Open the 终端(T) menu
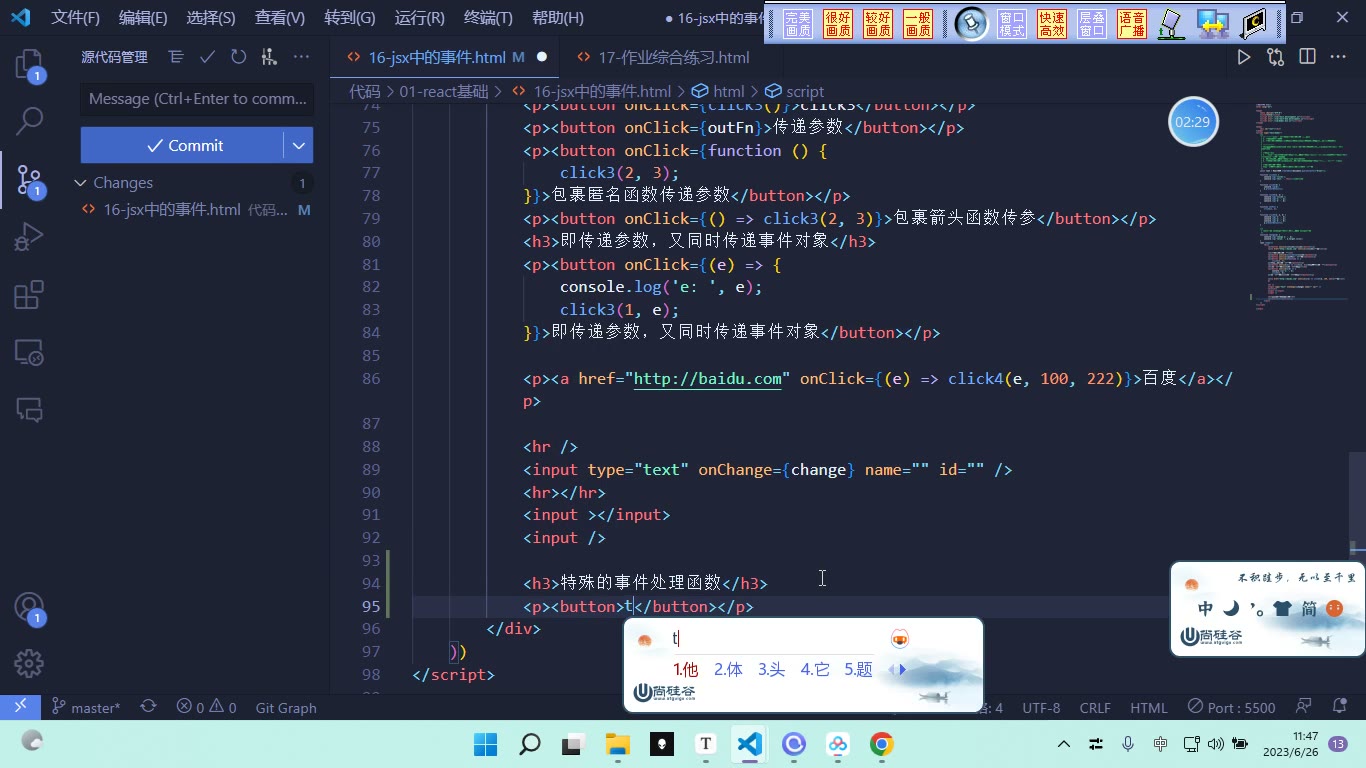1366x768 pixels. coord(488,18)
